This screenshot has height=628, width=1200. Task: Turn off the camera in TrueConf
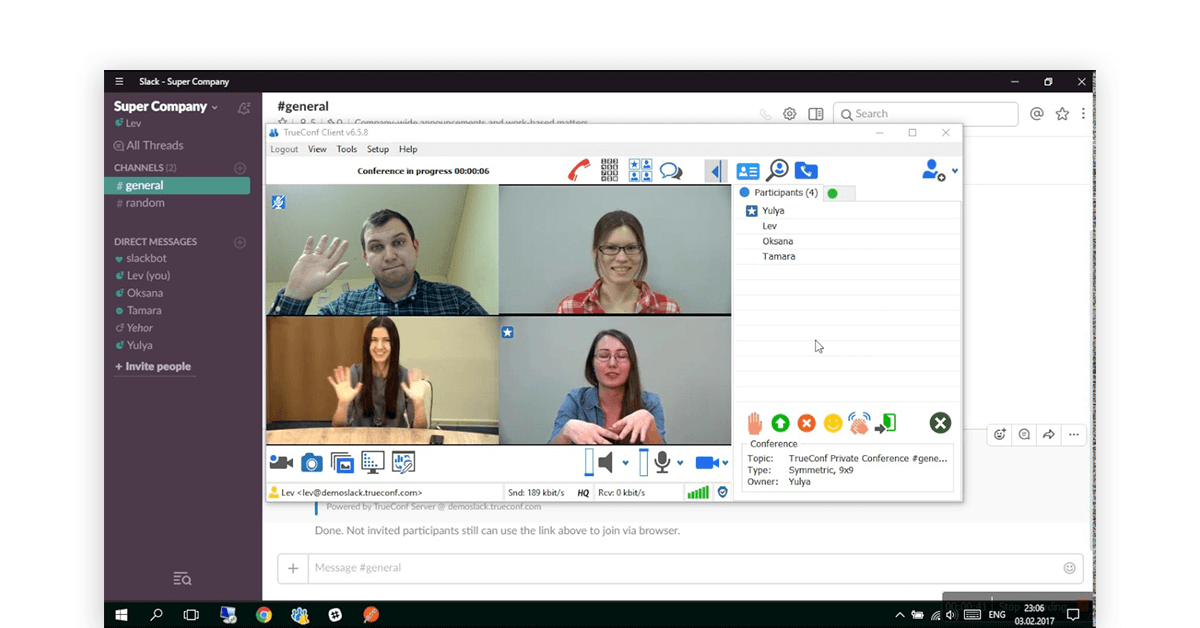[708, 462]
